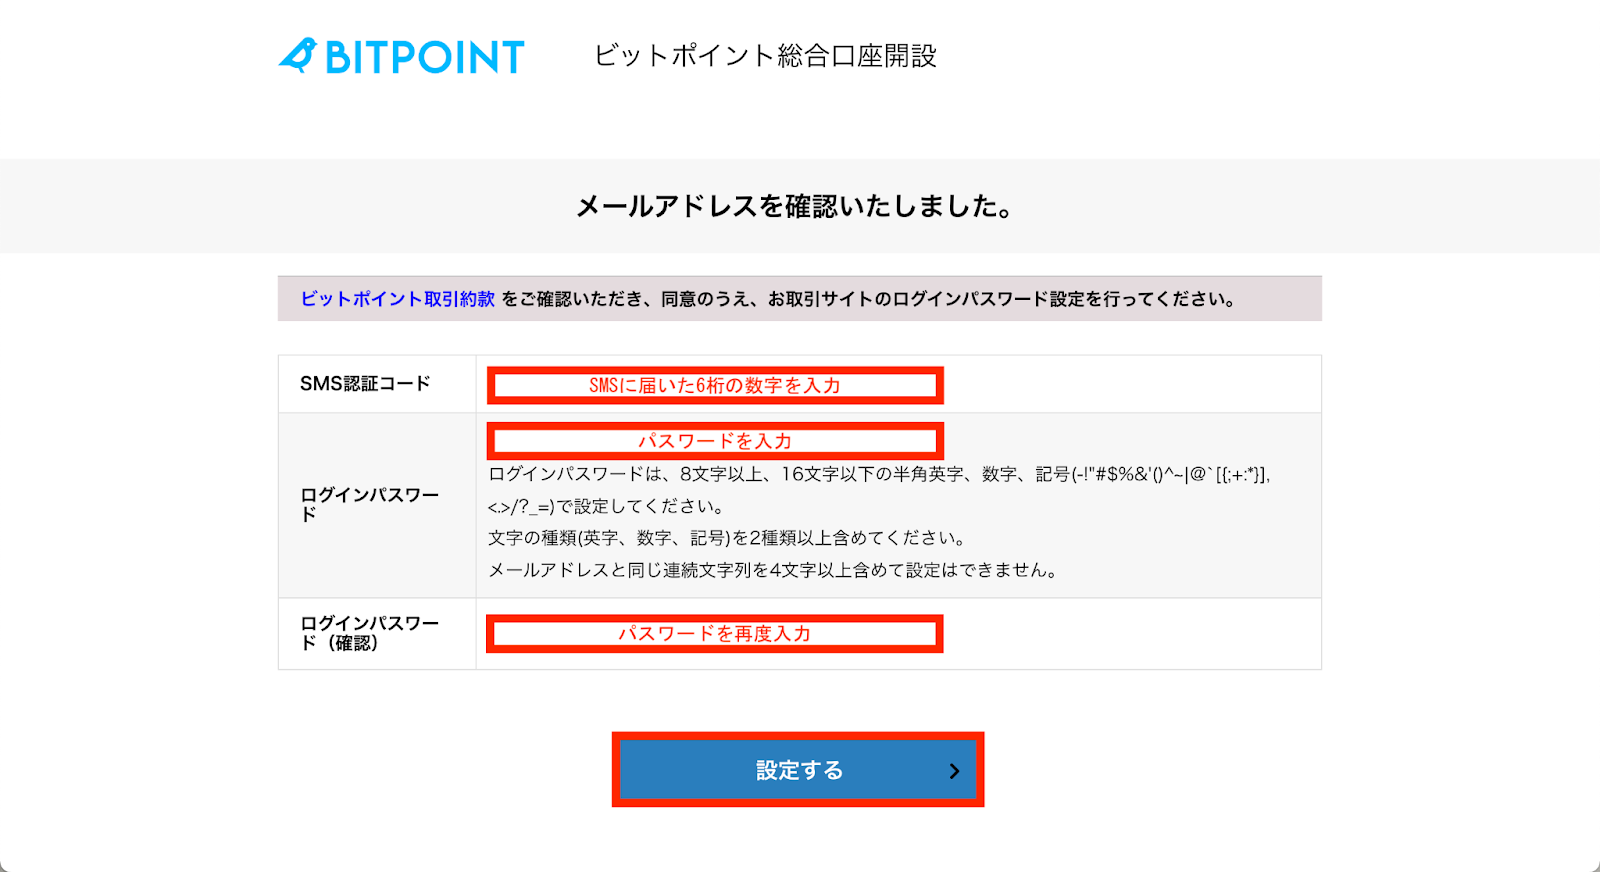Click the ログインパスワード設定を行ってください notice text

(x=1063, y=299)
